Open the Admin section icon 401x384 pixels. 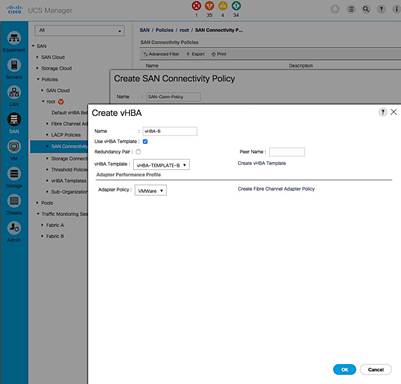(14, 228)
